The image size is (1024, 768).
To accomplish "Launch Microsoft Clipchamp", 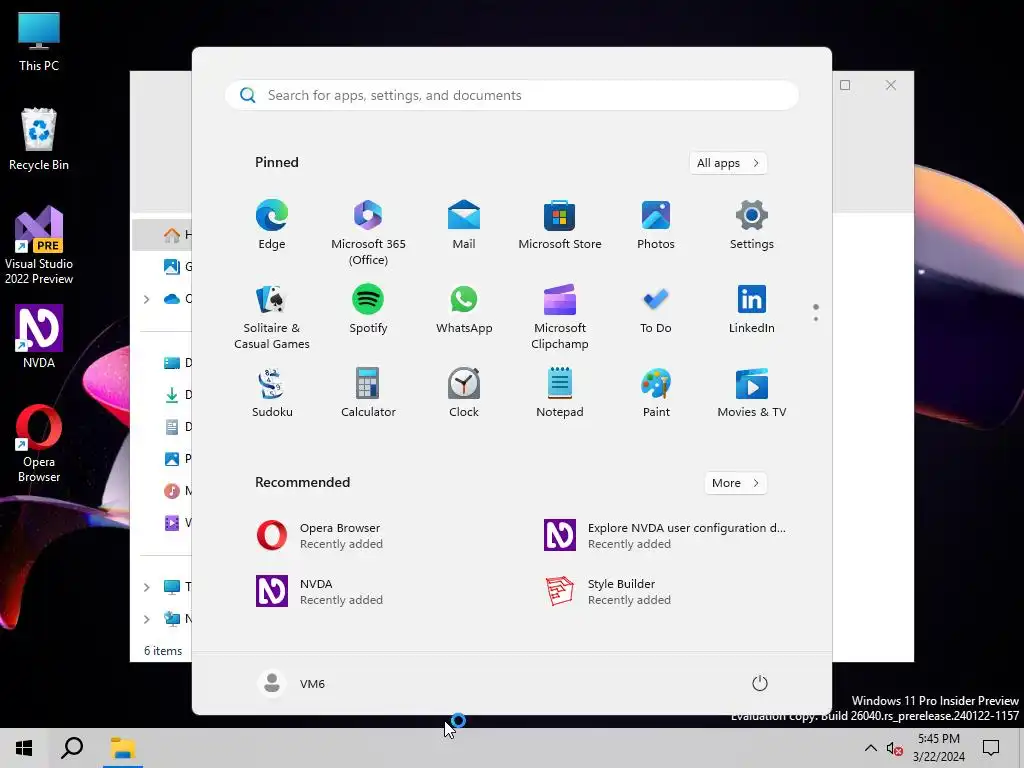I will (x=560, y=317).
